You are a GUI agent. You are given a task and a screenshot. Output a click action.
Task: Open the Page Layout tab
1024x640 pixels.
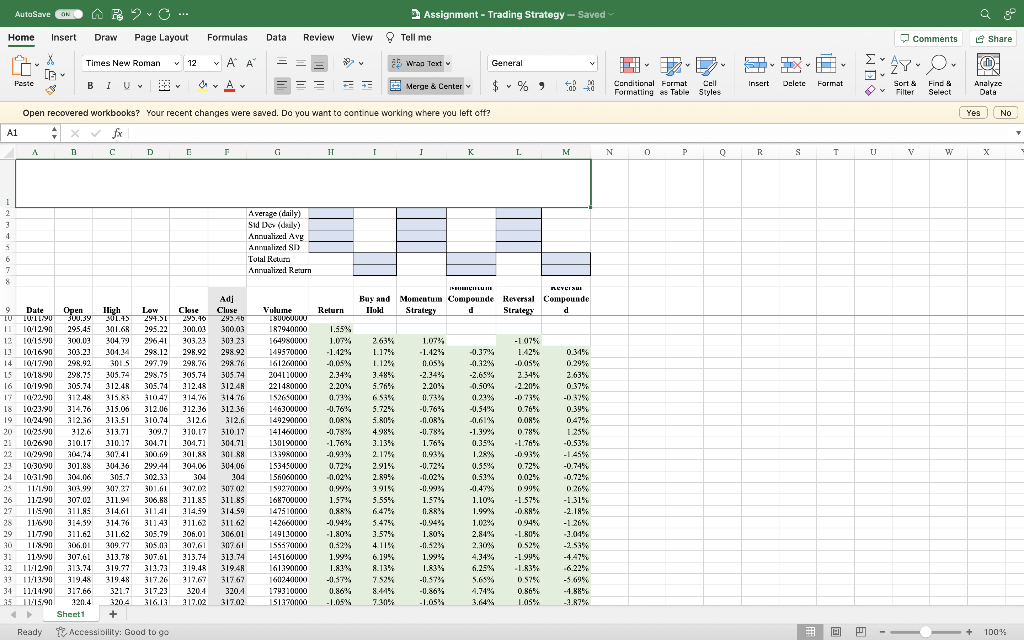click(161, 37)
